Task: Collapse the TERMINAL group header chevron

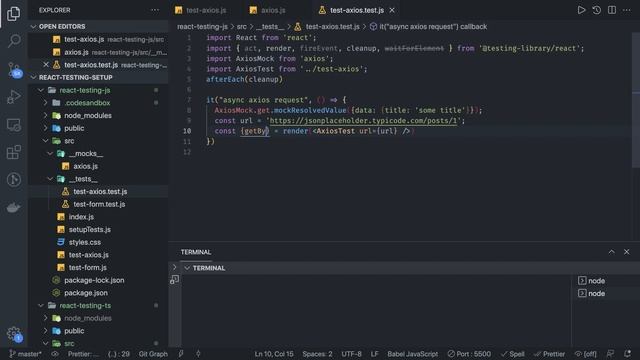Action: coord(187,268)
